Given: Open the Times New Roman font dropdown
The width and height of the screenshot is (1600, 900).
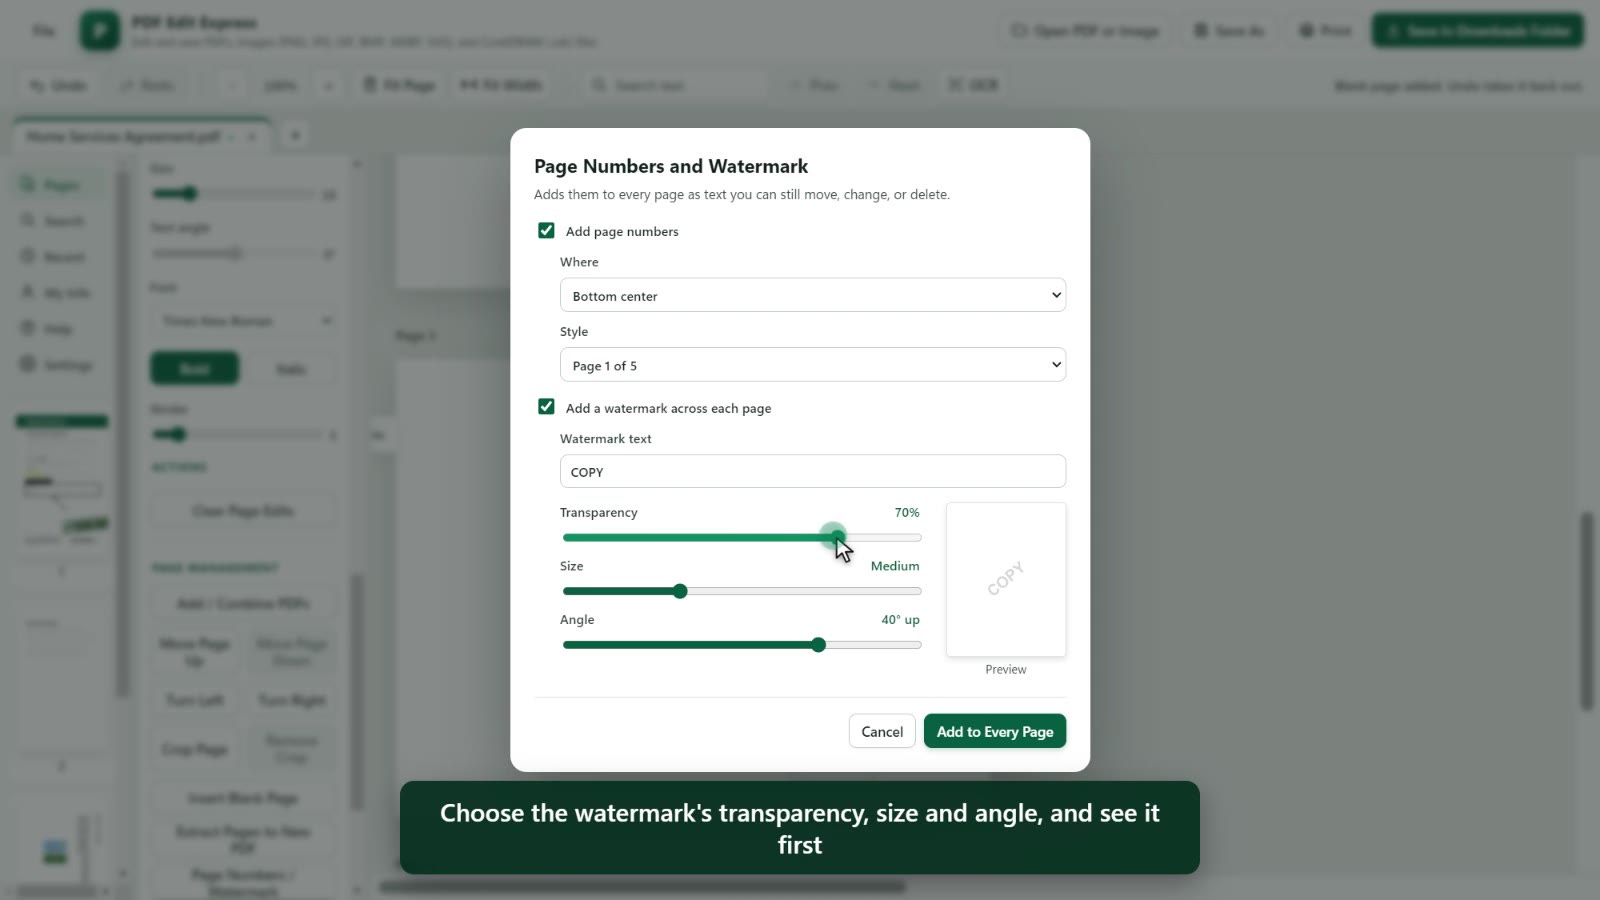Looking at the screenshot, I should coord(245,321).
